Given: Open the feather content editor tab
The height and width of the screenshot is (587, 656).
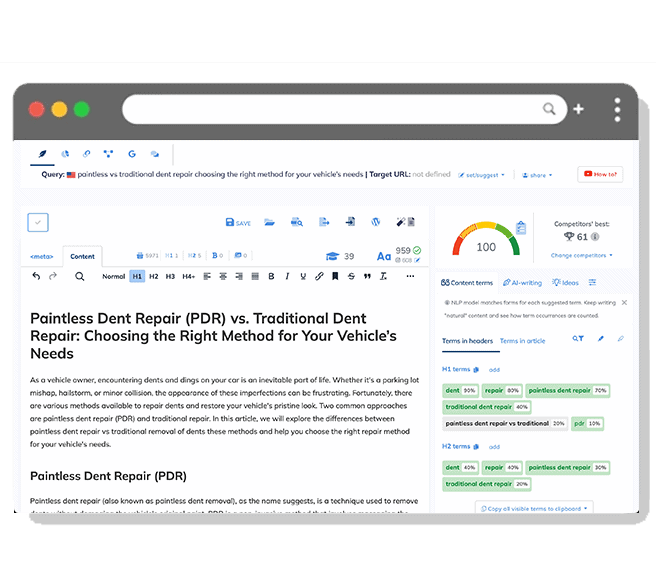Looking at the screenshot, I should tap(42, 154).
